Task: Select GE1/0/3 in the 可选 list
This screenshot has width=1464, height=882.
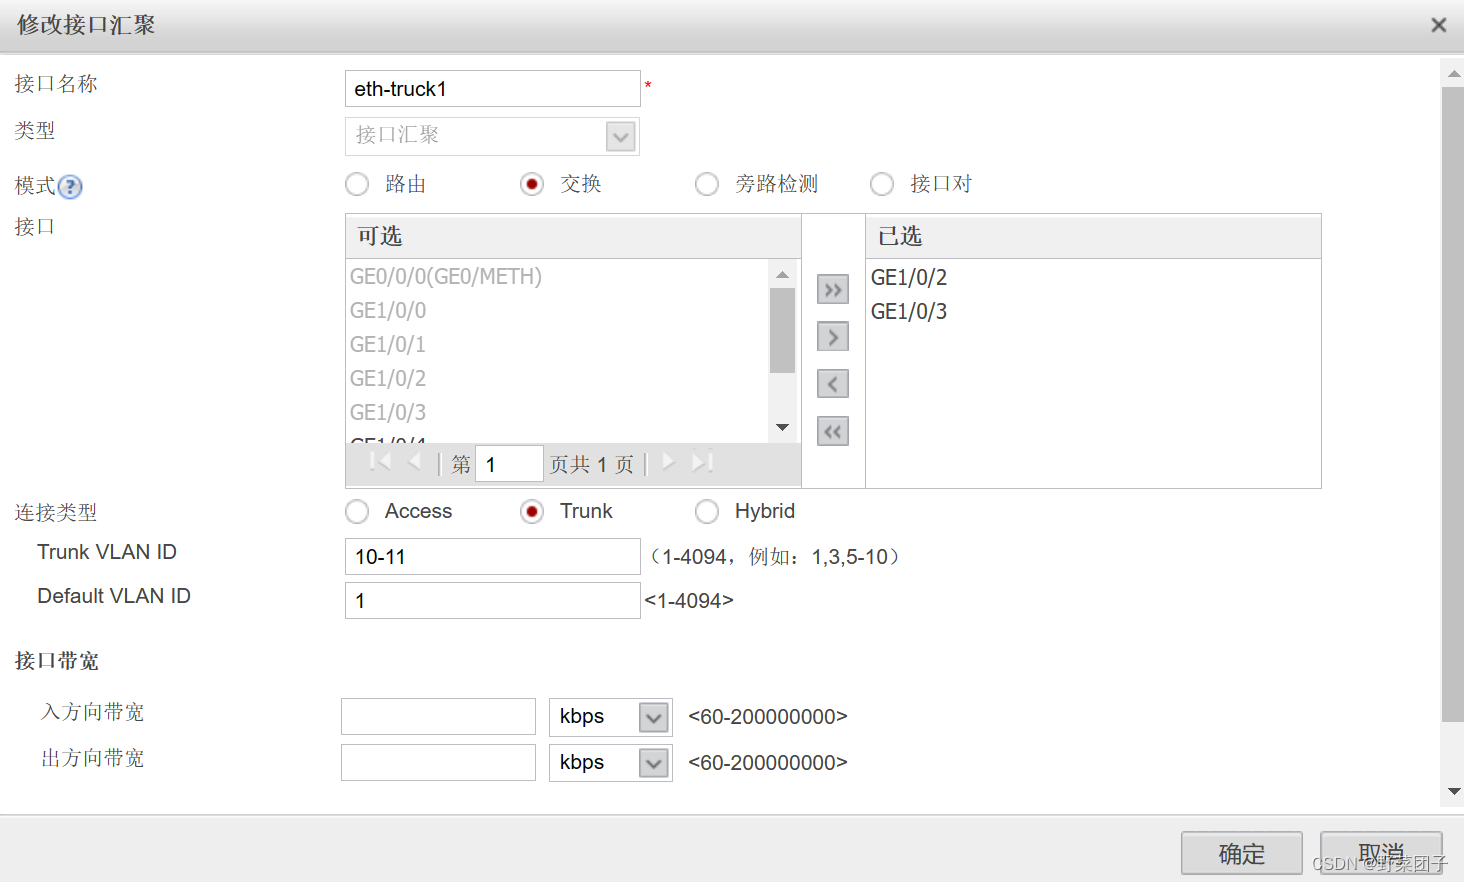Action: [388, 412]
